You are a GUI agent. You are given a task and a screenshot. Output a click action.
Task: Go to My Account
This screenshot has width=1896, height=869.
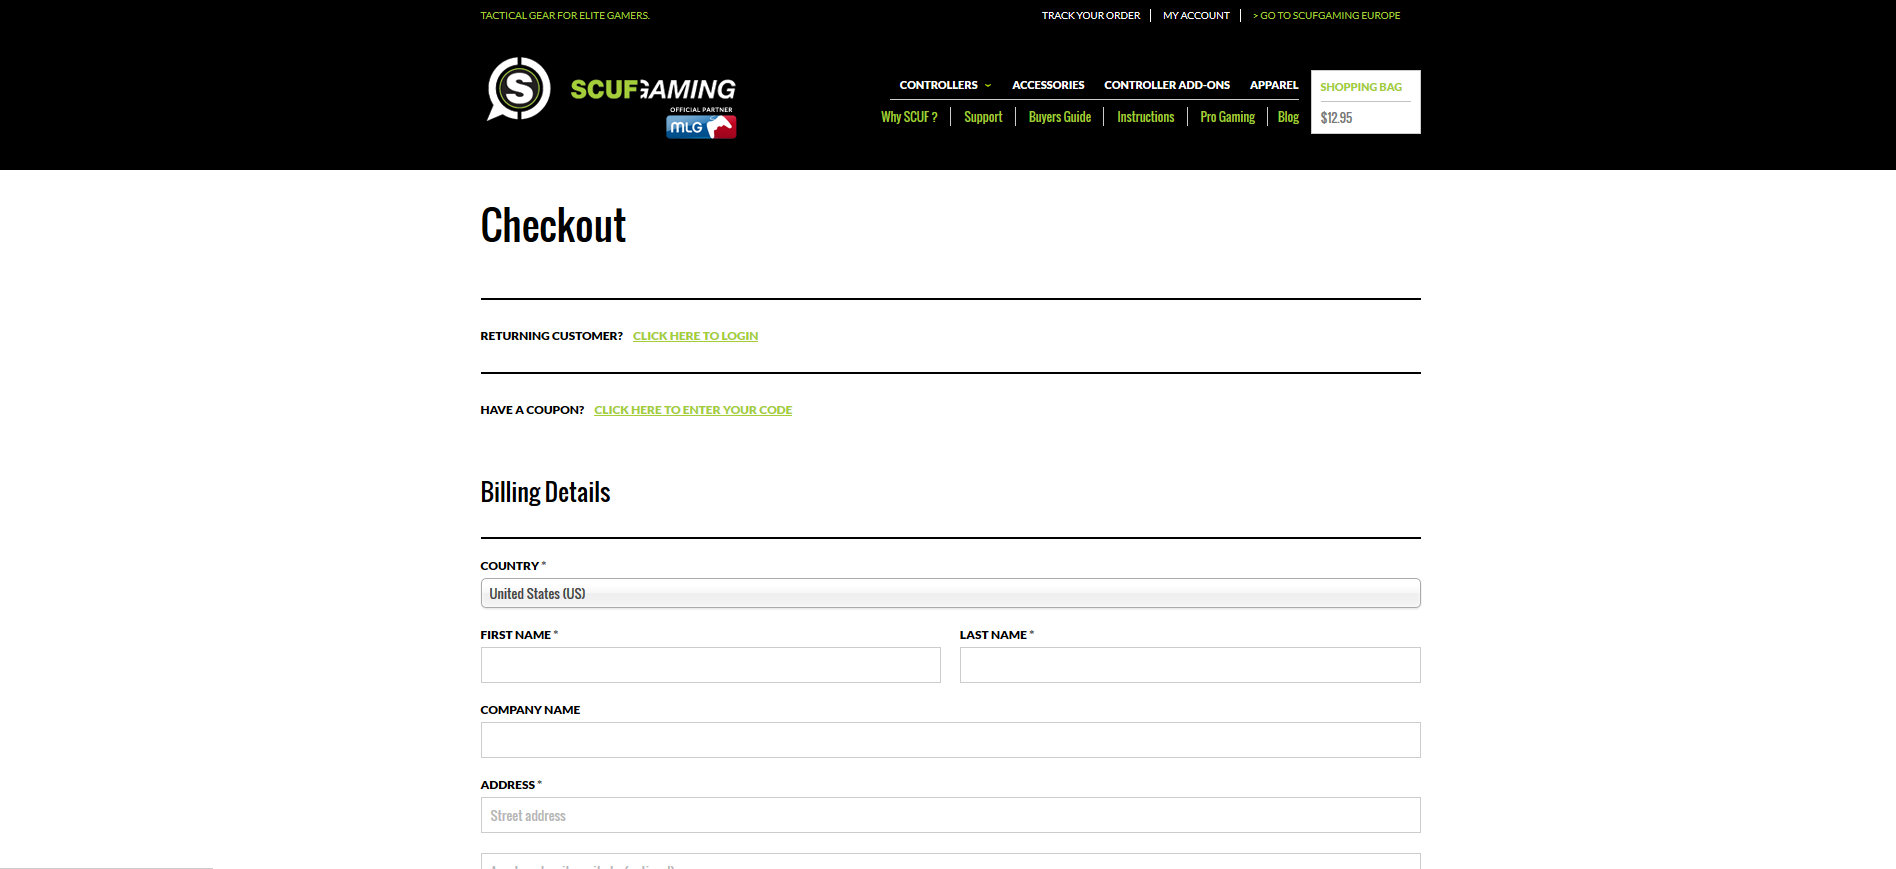1196,16
